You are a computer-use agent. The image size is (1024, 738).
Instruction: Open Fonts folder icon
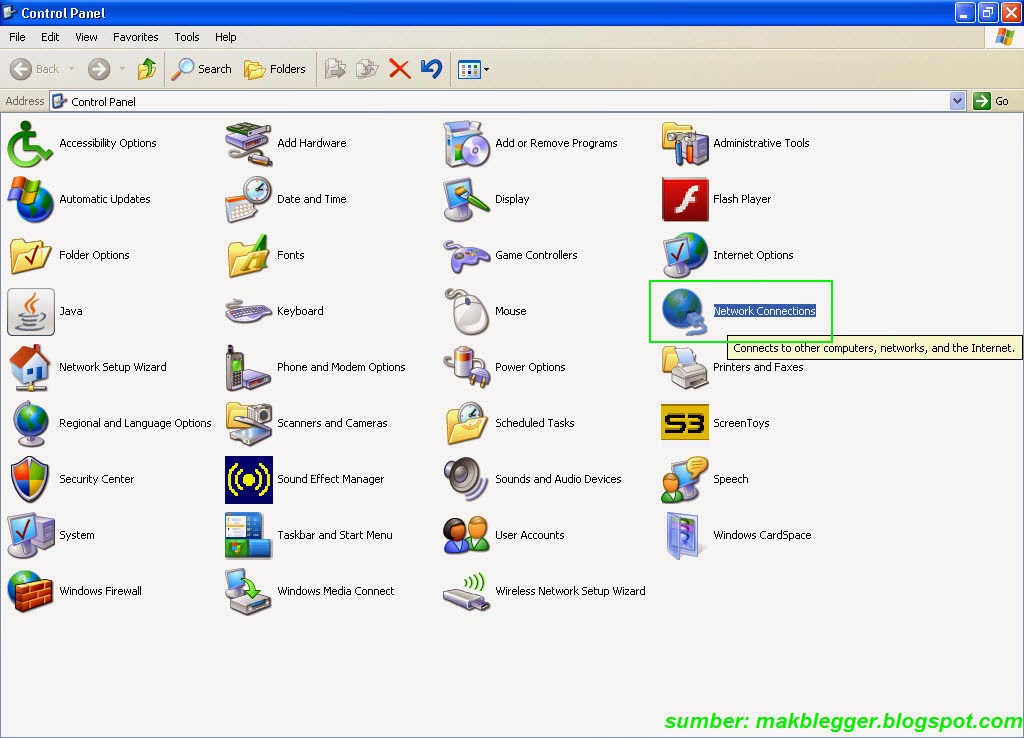tap(248, 255)
